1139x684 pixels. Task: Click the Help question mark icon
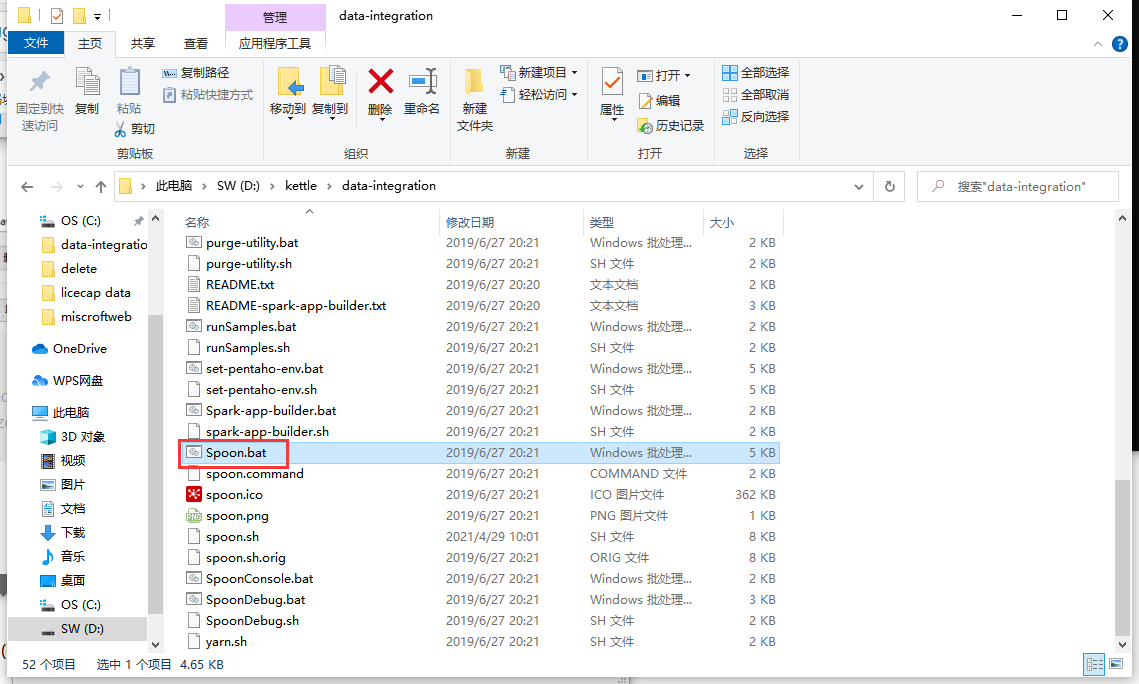1120,44
